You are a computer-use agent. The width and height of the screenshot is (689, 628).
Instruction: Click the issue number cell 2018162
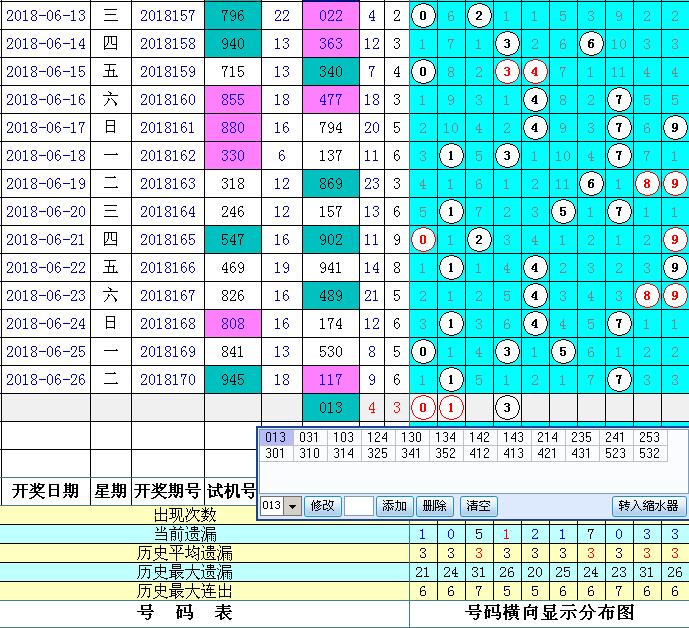pyautogui.click(x=168, y=156)
